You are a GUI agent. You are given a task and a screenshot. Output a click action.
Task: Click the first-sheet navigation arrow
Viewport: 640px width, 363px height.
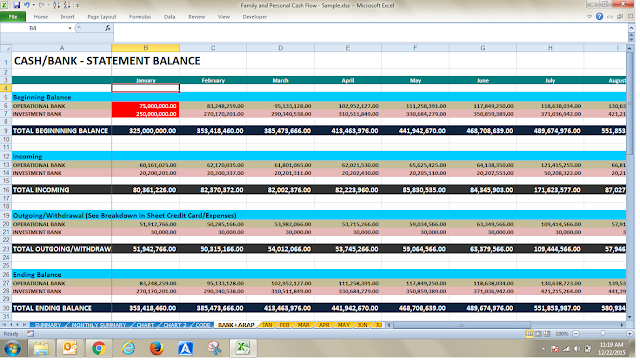[x=5, y=325]
